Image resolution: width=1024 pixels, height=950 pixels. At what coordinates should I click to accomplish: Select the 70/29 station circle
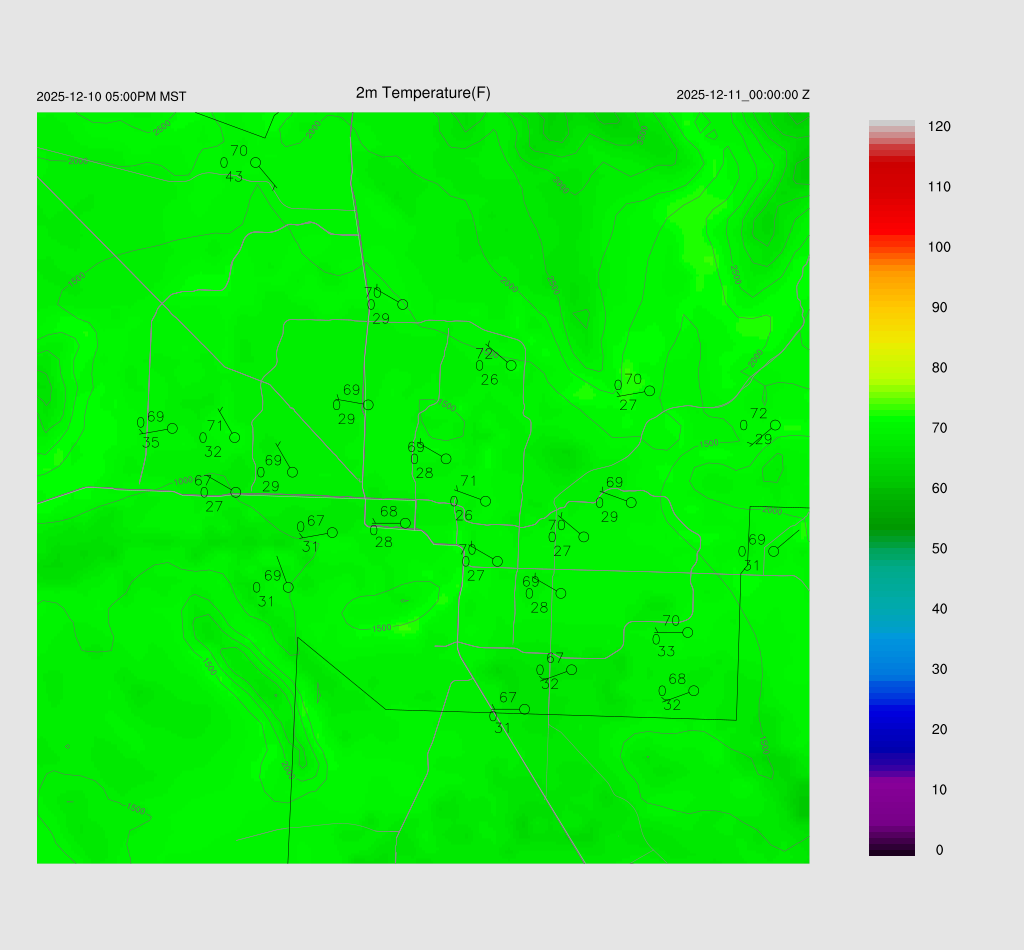(x=402, y=304)
